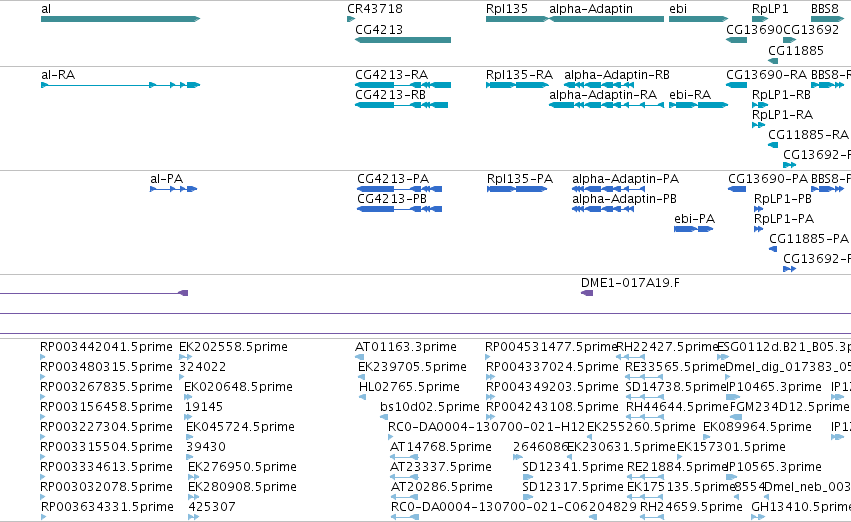Viewport: 851px width, 522px height.
Task: Click the CG13690-PA protein label
Action: coord(768,179)
